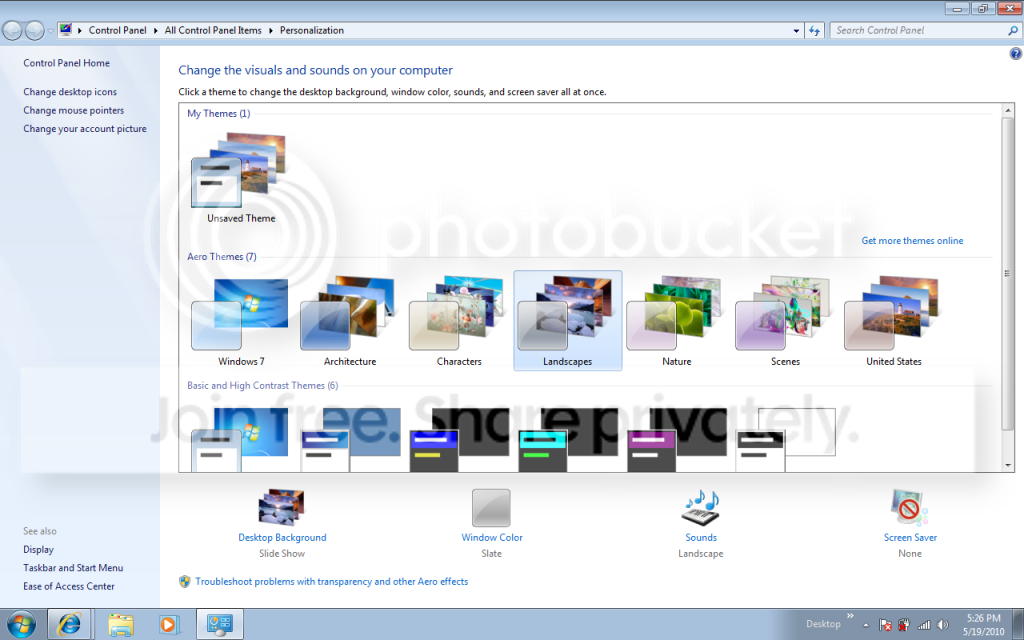
Task: Go to Control Panel Home
Action: [67, 63]
